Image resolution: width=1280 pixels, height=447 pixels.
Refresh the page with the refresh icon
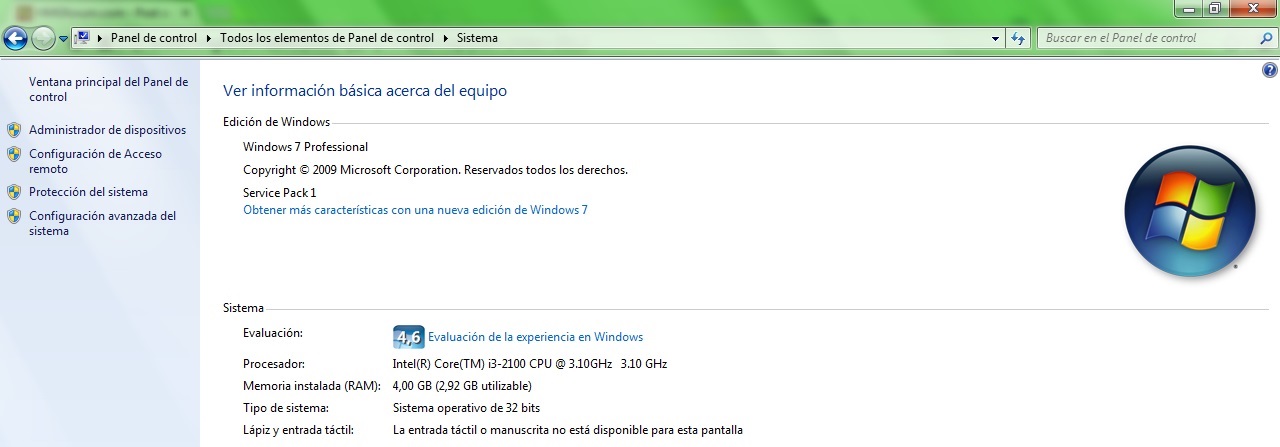coord(1018,39)
